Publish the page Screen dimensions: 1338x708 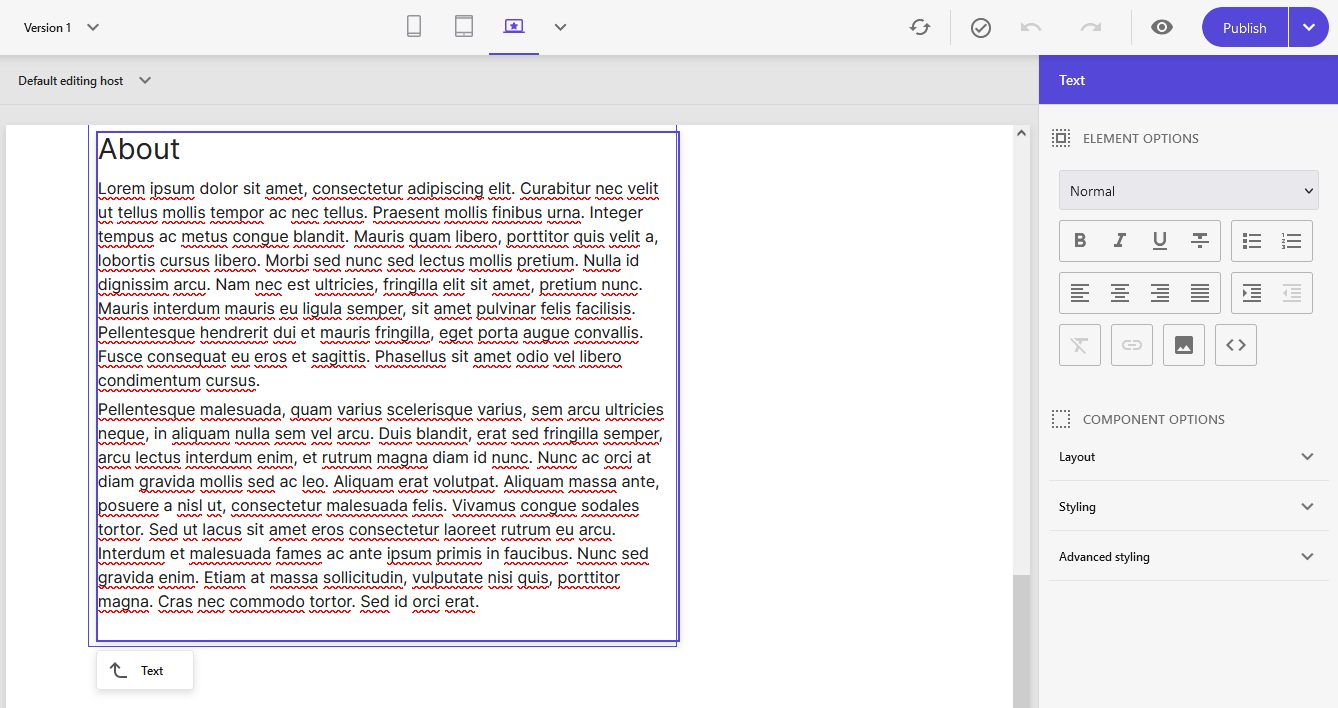(1245, 28)
